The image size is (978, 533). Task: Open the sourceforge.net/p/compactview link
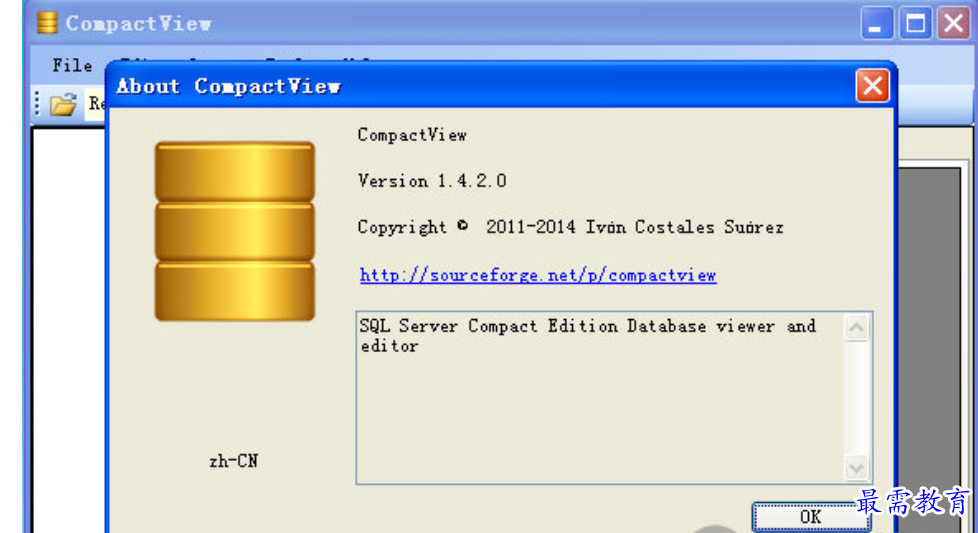pos(538,275)
